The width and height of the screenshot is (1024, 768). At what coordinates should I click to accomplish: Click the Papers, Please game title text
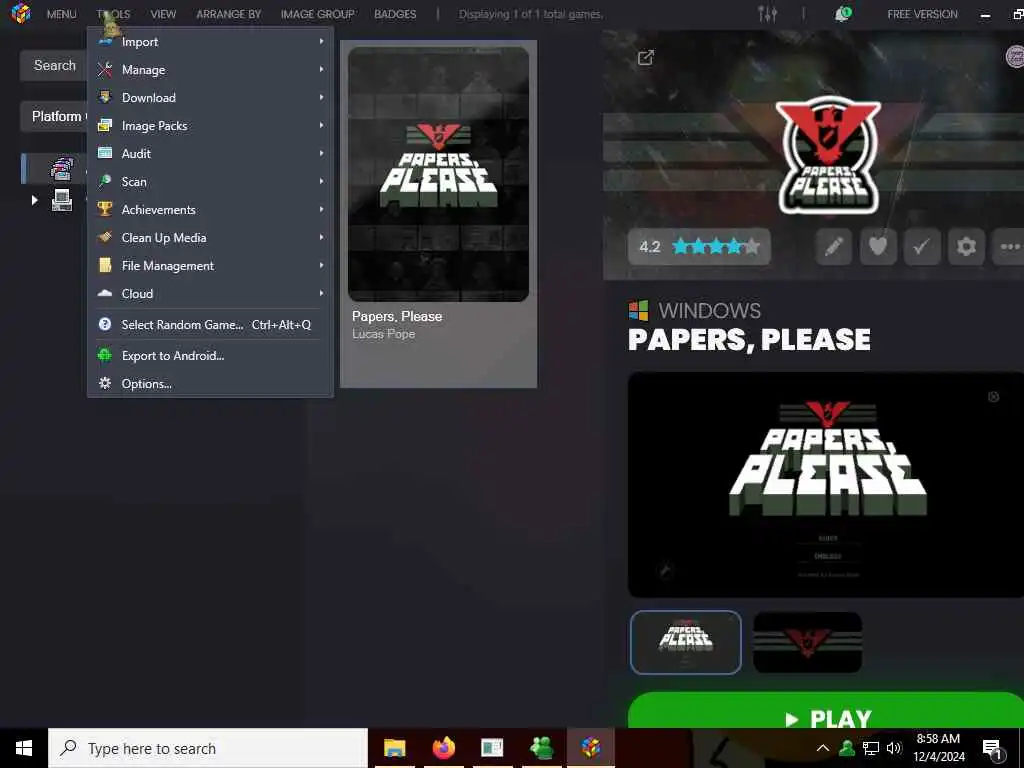pyautogui.click(x=397, y=316)
